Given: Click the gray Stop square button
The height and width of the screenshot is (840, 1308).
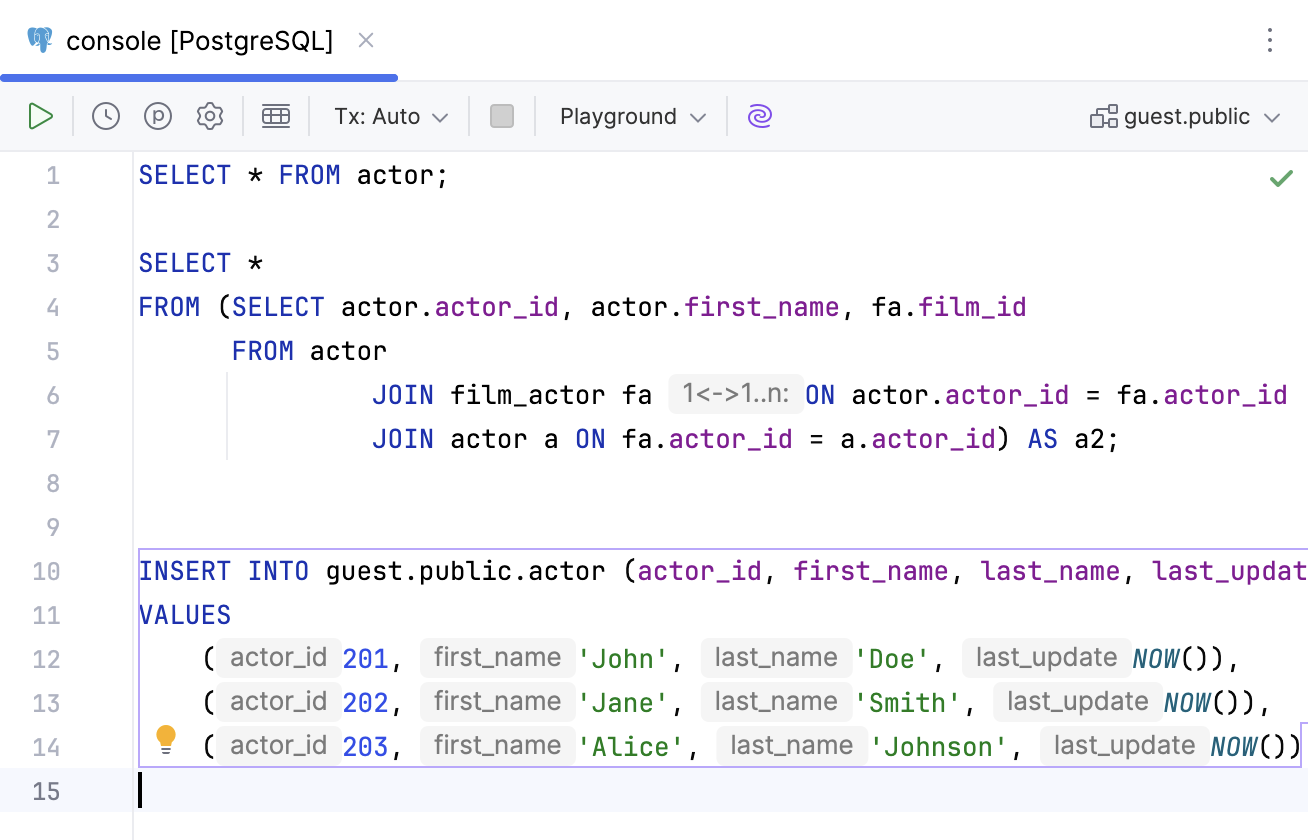Looking at the screenshot, I should tap(502, 116).
